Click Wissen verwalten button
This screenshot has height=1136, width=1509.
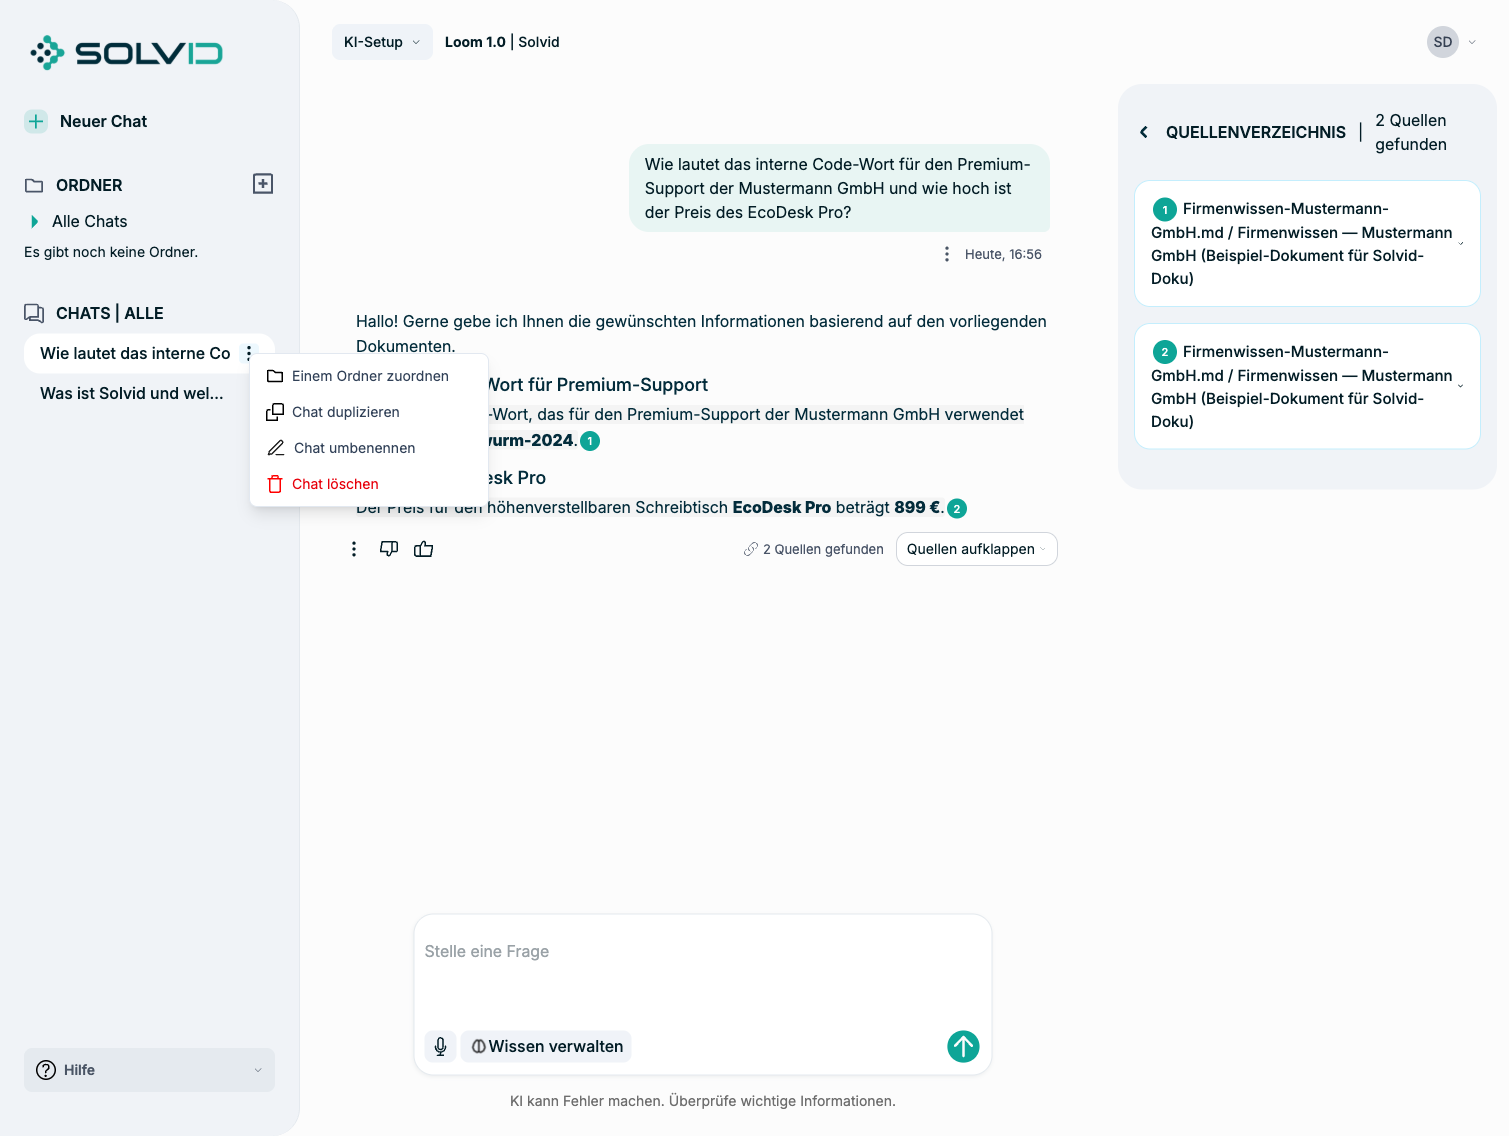point(546,1046)
